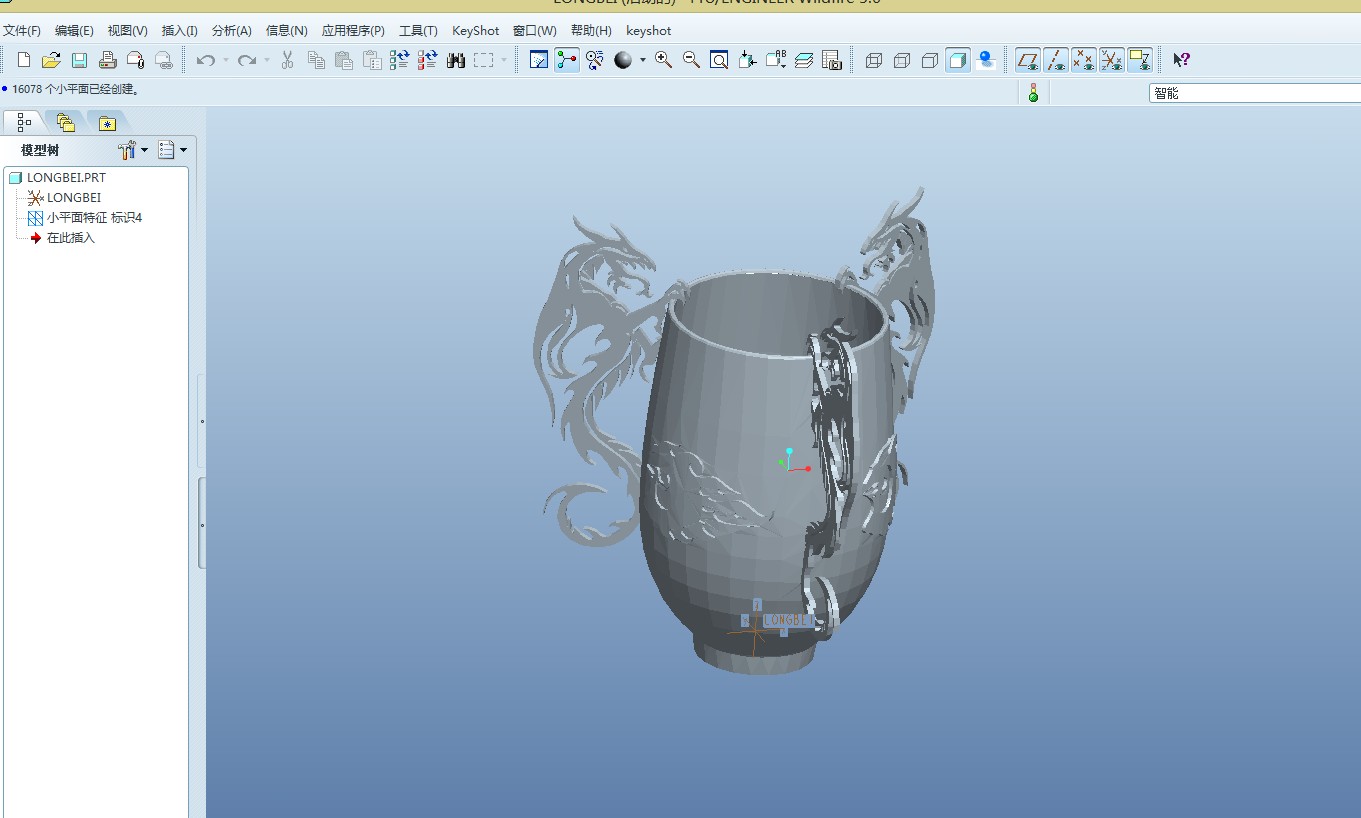This screenshot has height=818, width=1361.
Task: Open the Layers stack icon
Action: 804,61
